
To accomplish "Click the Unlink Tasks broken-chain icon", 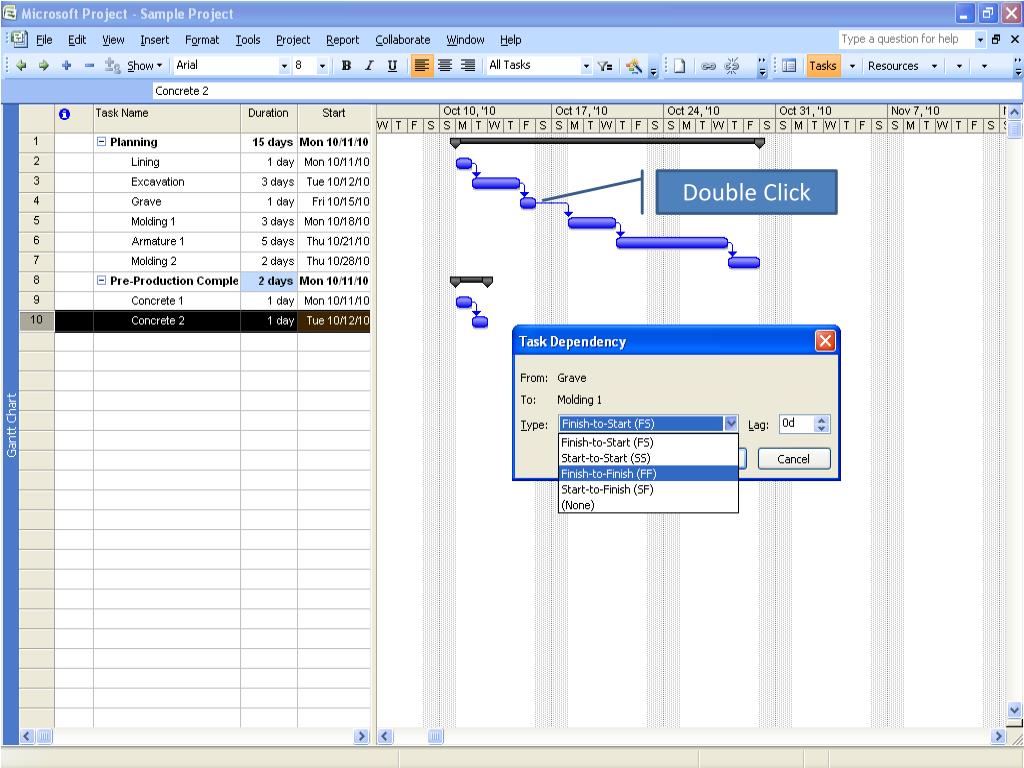I will pyautogui.click(x=731, y=65).
